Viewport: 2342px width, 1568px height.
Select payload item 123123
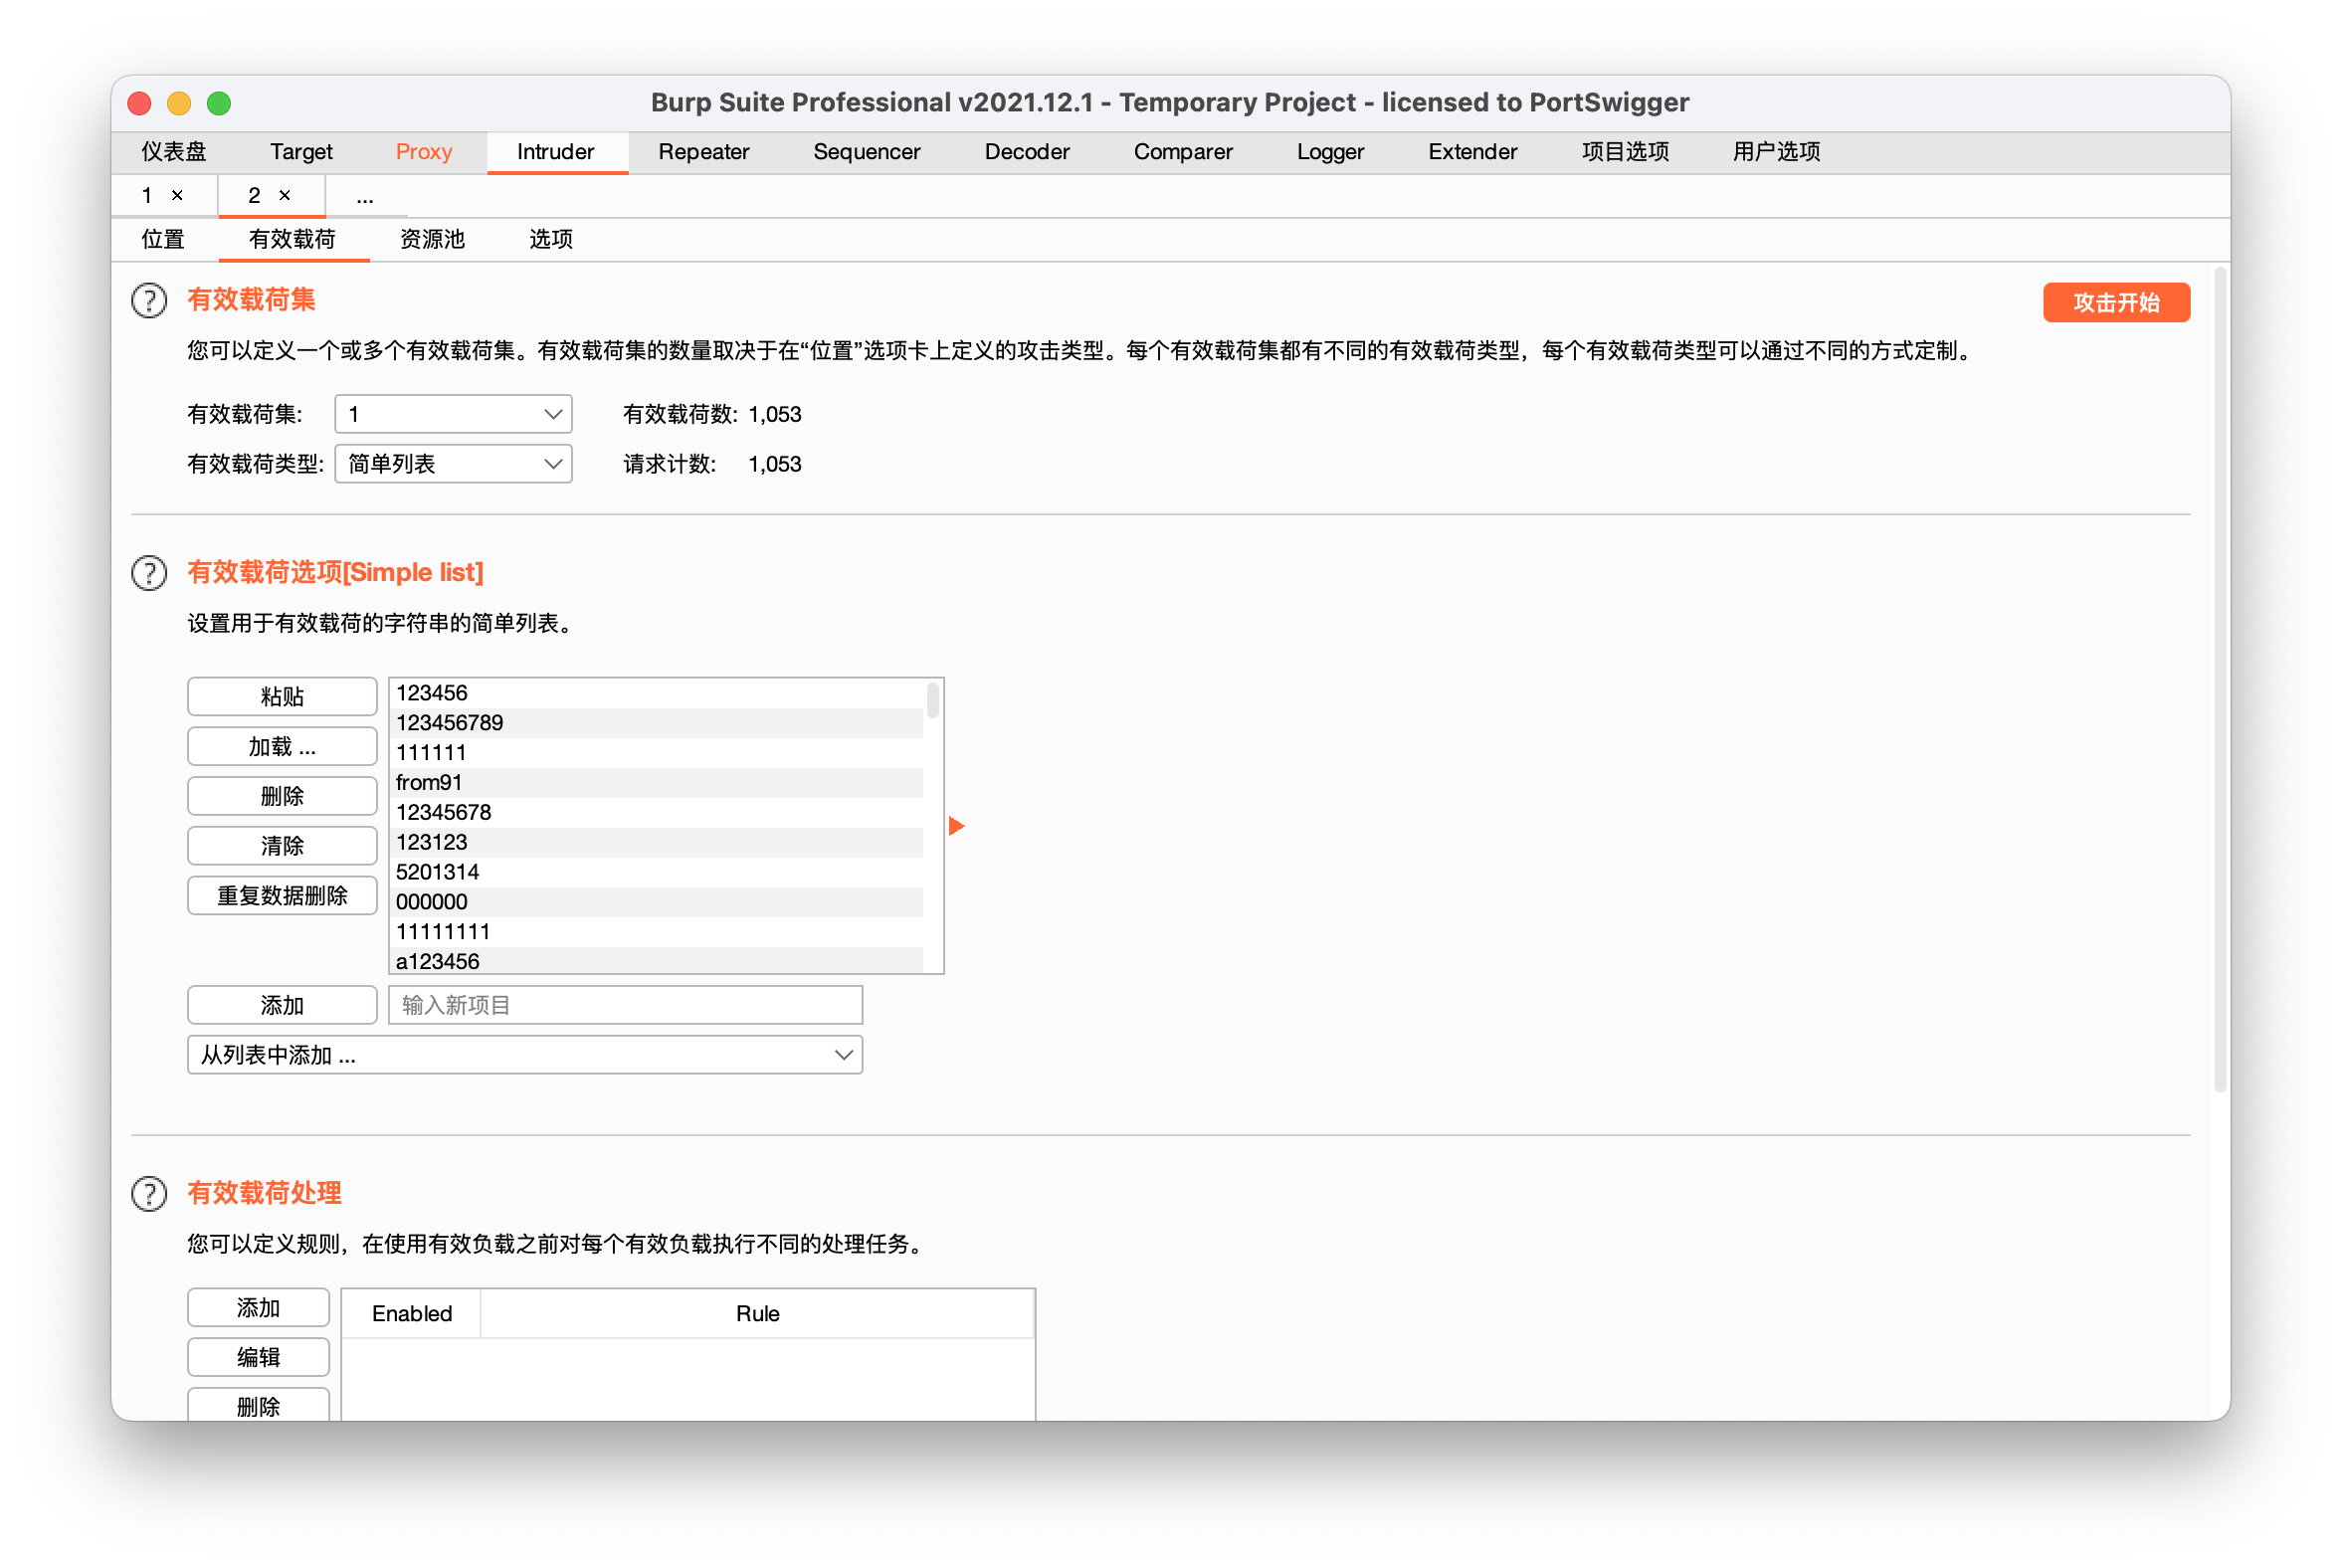pyautogui.click(x=656, y=843)
